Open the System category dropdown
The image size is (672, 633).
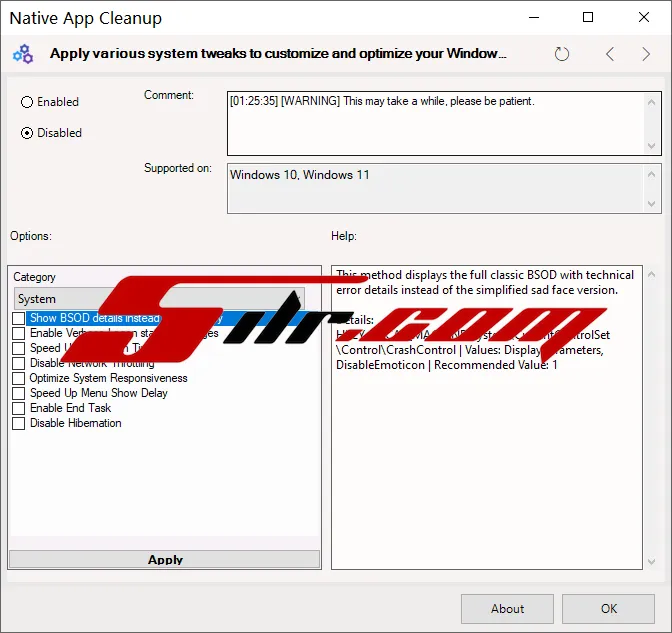(159, 299)
